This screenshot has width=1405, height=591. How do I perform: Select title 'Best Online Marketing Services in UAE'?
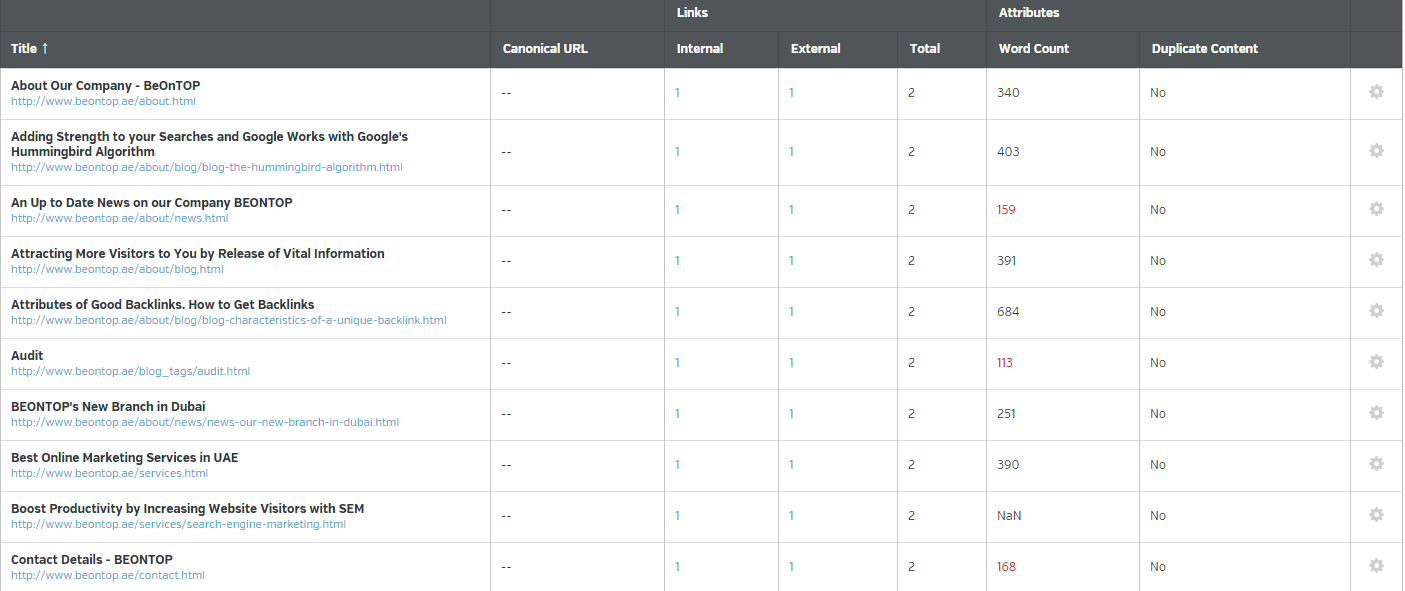point(125,457)
